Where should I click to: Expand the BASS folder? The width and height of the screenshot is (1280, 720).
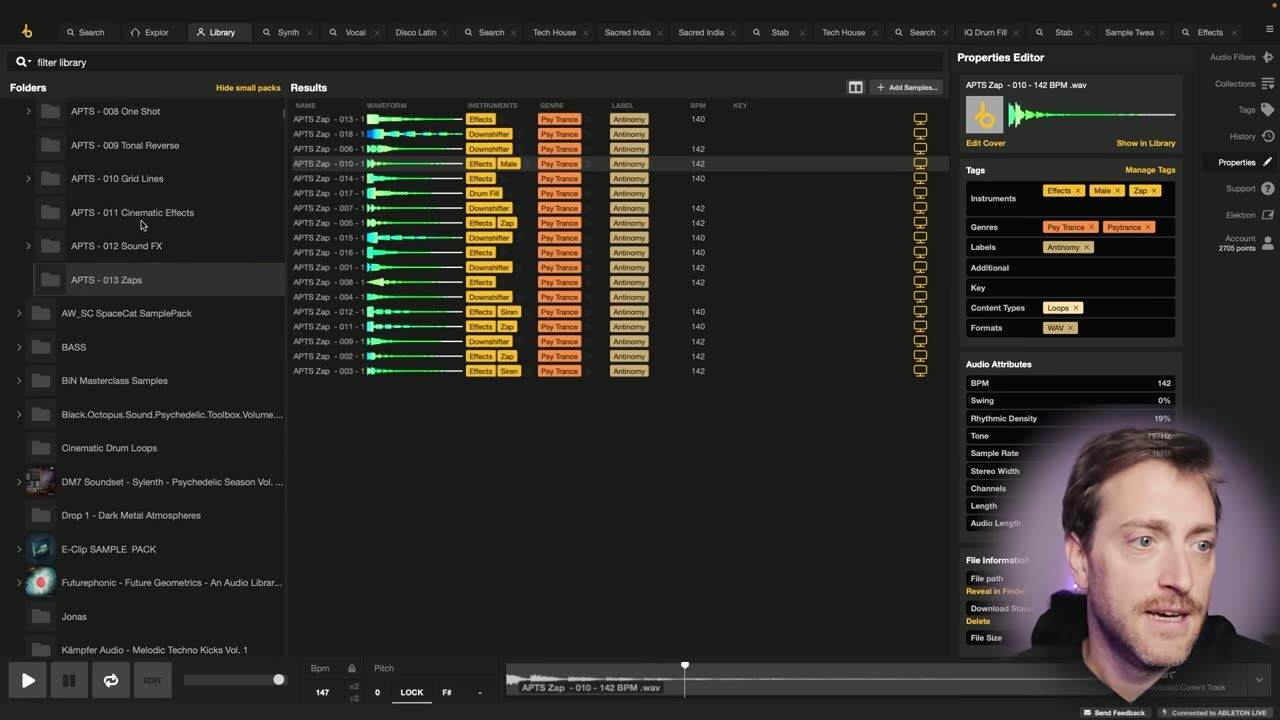coord(19,347)
